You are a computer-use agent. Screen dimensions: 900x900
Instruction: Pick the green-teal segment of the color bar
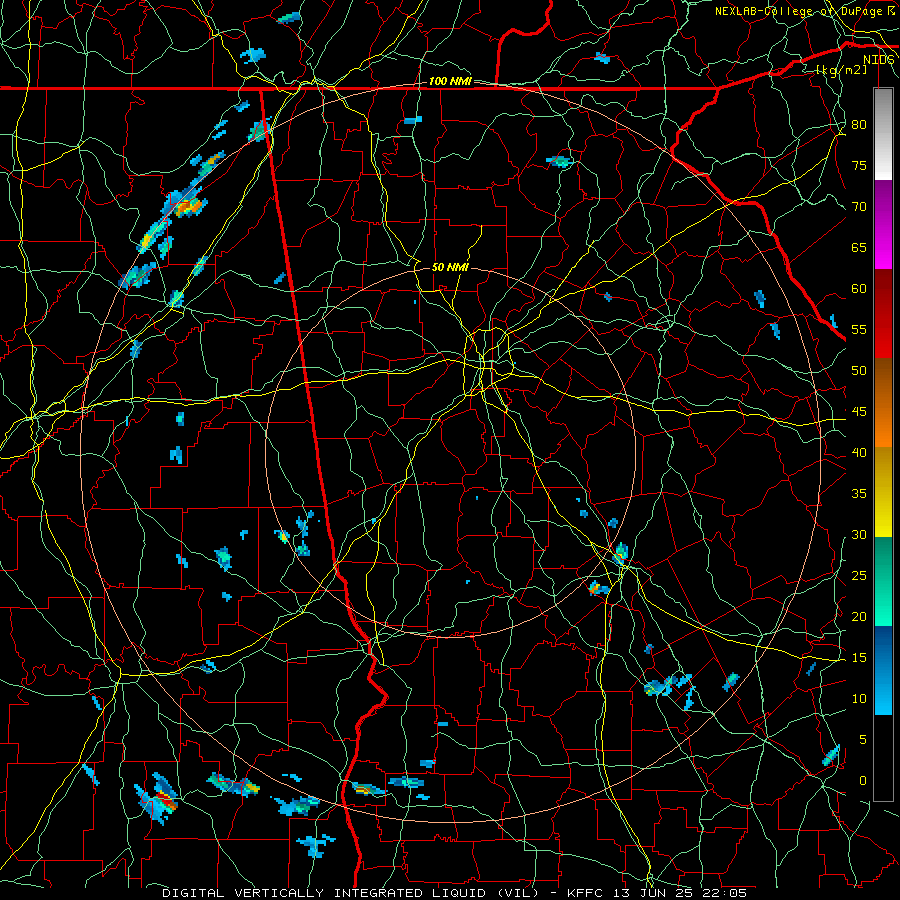coord(883,581)
